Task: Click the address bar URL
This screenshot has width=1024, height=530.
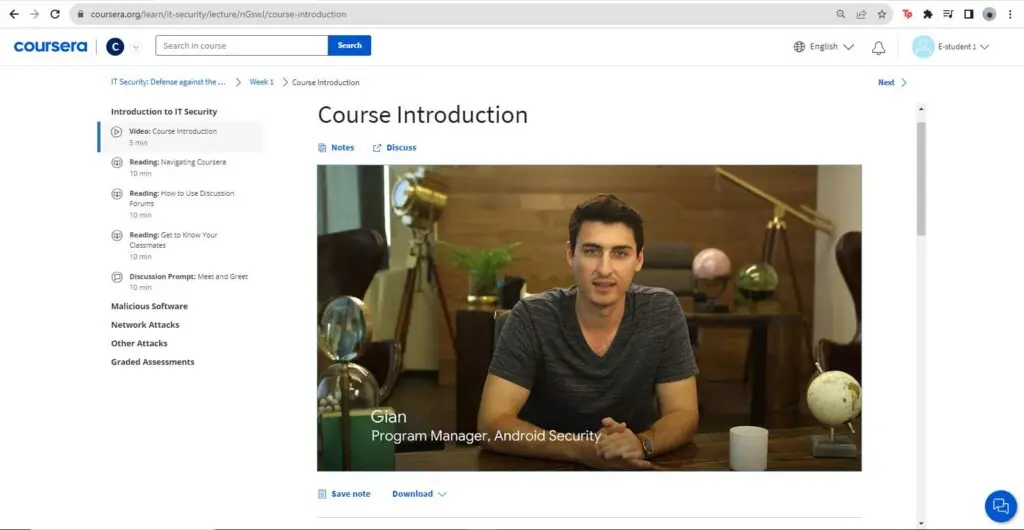Action: [x=219, y=14]
